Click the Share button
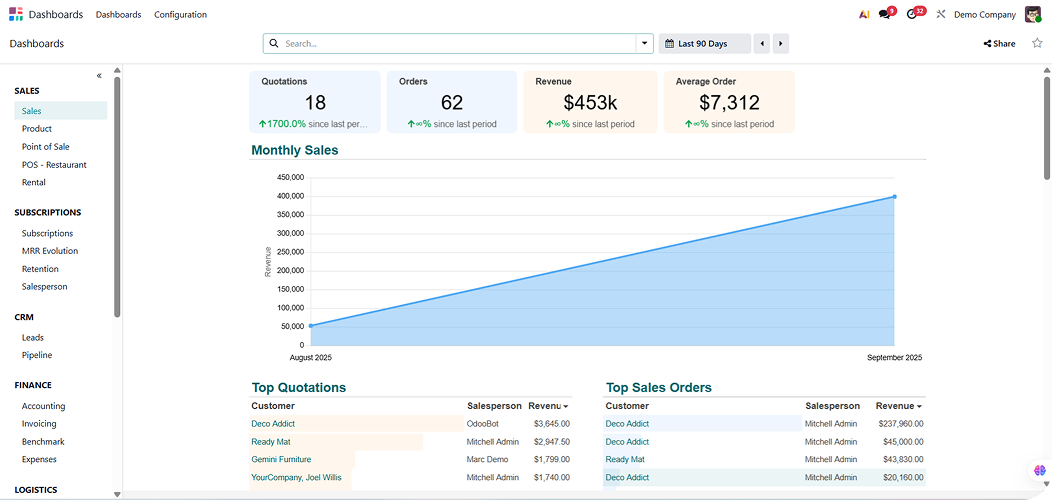Screen dimensions: 1052x500 pyautogui.click(x=999, y=44)
